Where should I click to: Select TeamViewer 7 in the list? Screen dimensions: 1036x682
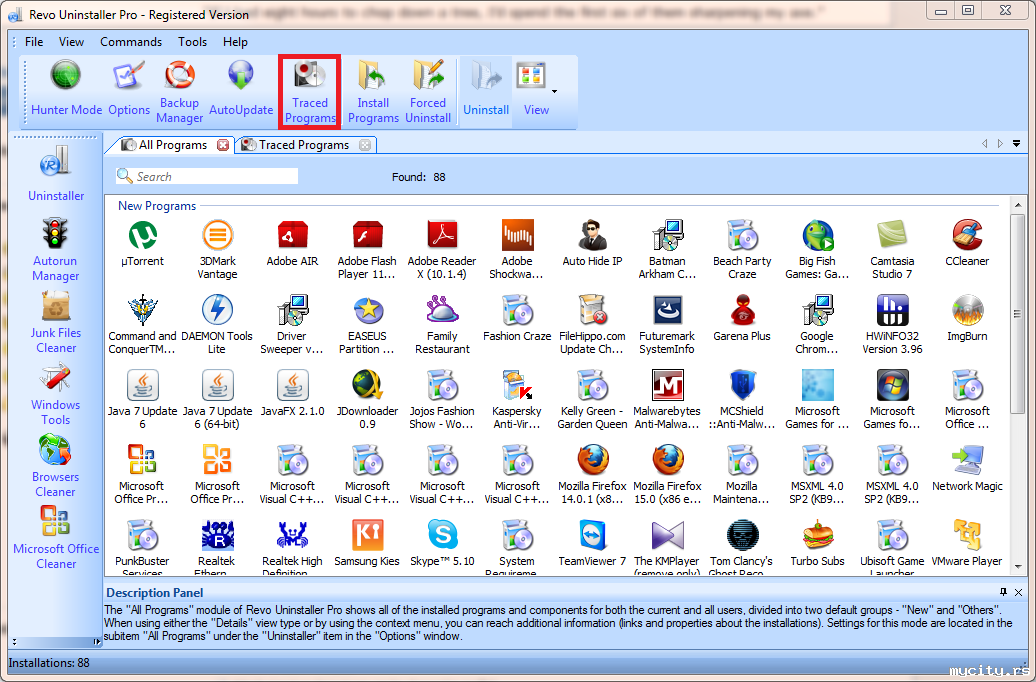pyautogui.click(x=592, y=543)
